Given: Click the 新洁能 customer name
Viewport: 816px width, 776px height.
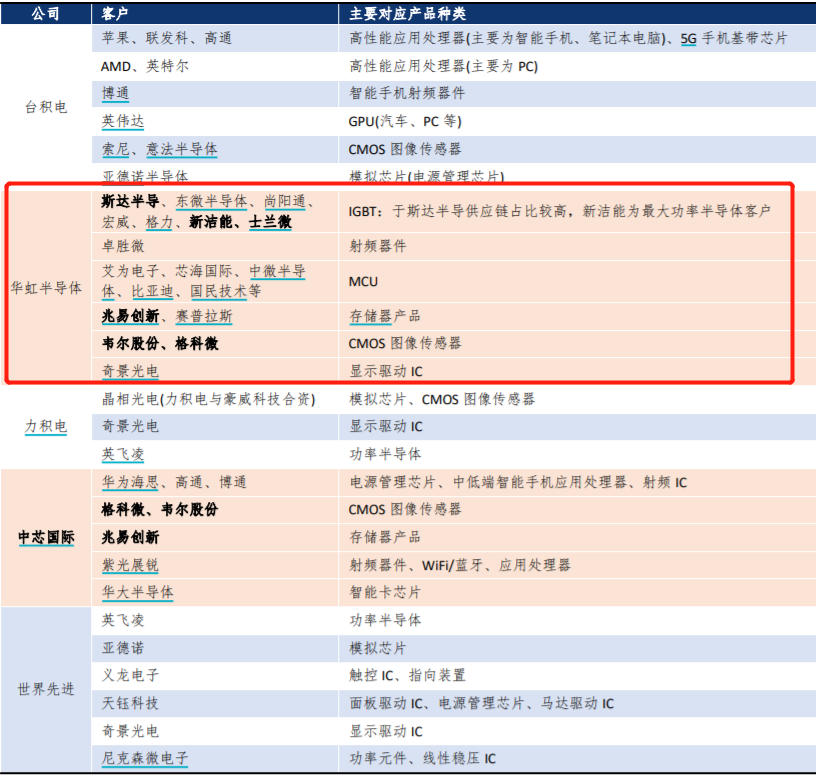Looking at the screenshot, I should (x=211, y=222).
